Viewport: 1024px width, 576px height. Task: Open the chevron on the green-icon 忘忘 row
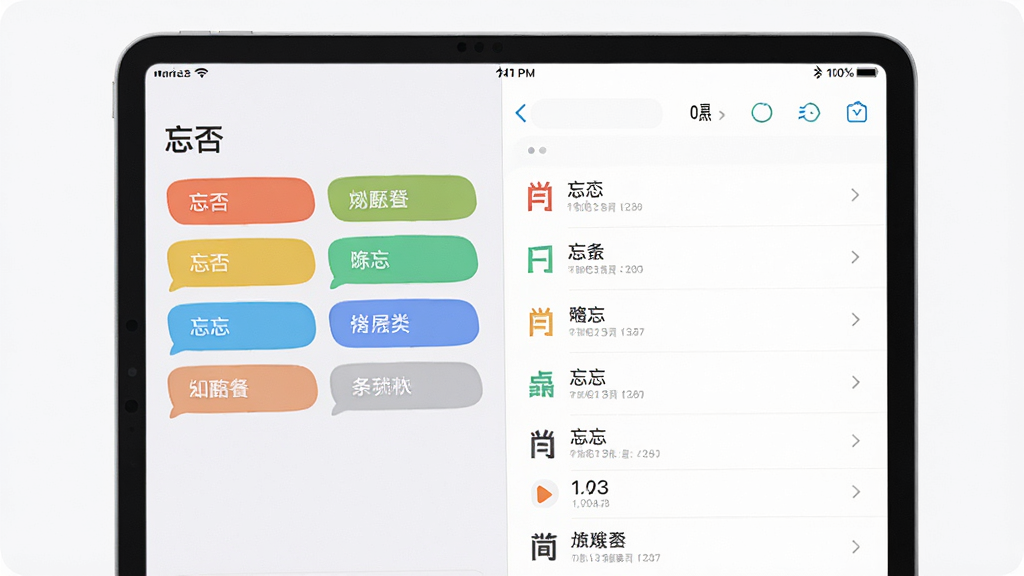(x=856, y=382)
